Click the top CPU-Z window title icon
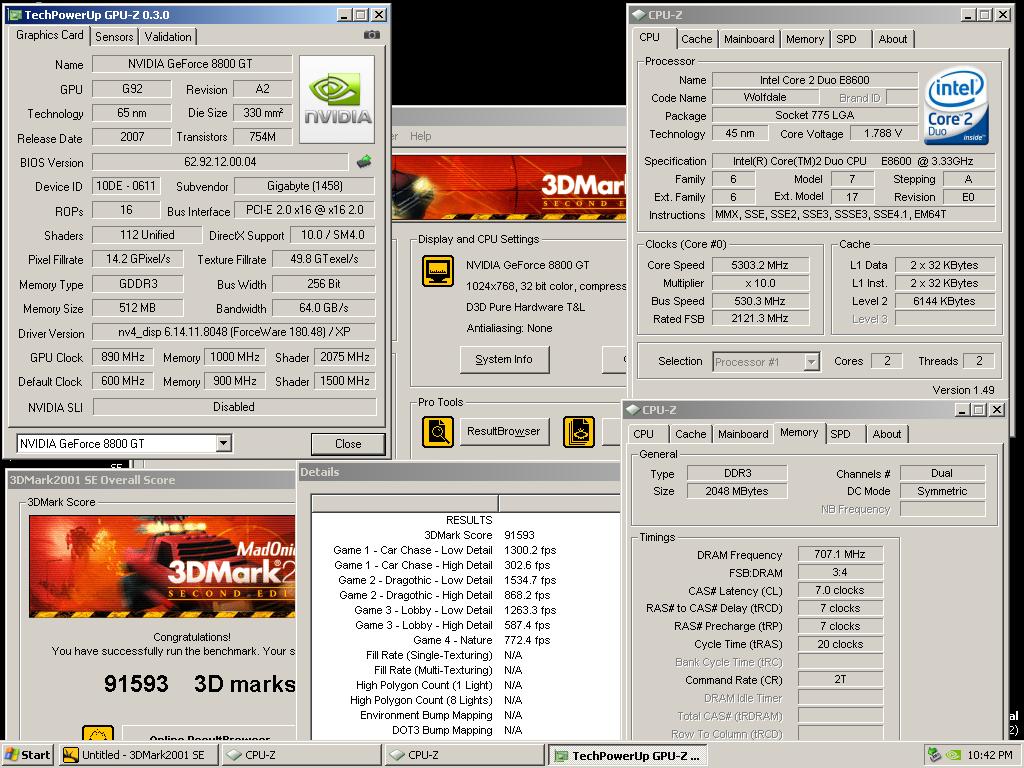This screenshot has height=768, width=1024. click(x=638, y=14)
